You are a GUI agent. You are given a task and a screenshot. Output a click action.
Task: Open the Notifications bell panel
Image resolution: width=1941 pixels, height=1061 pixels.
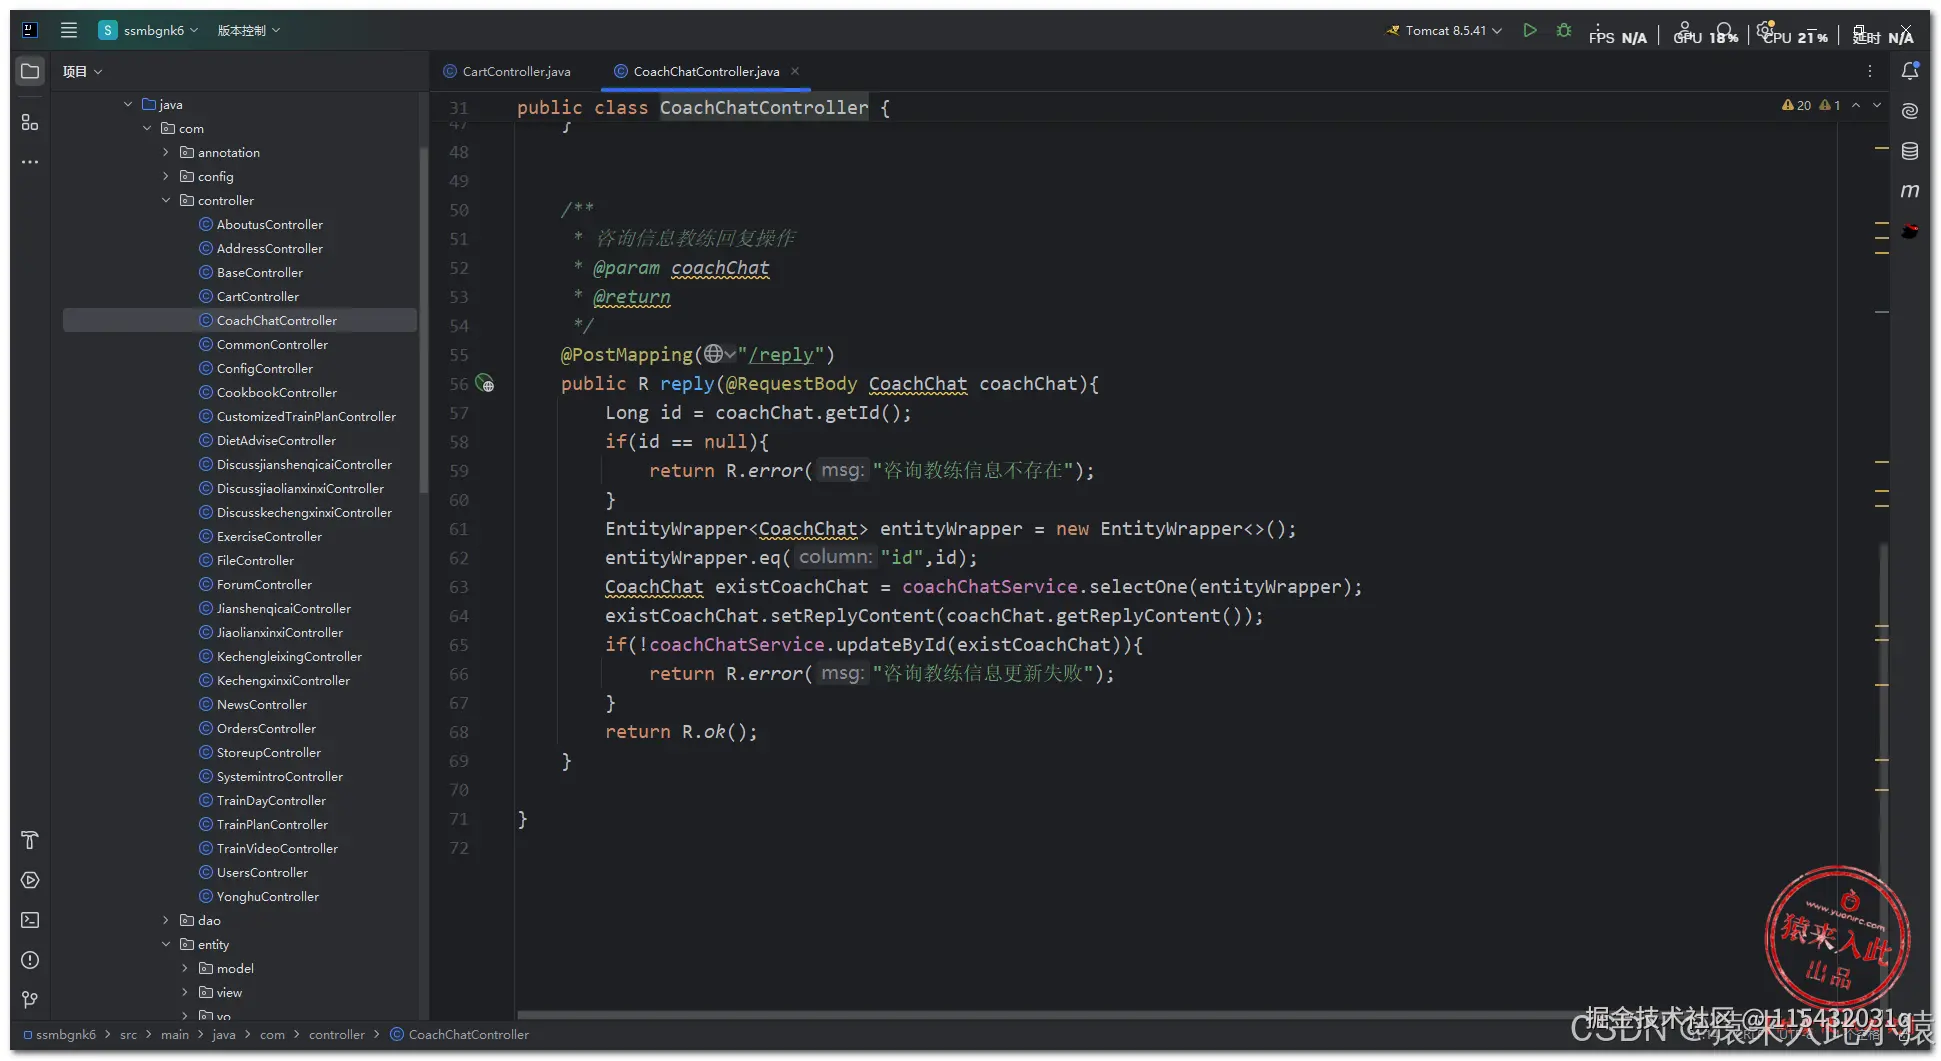1909,71
